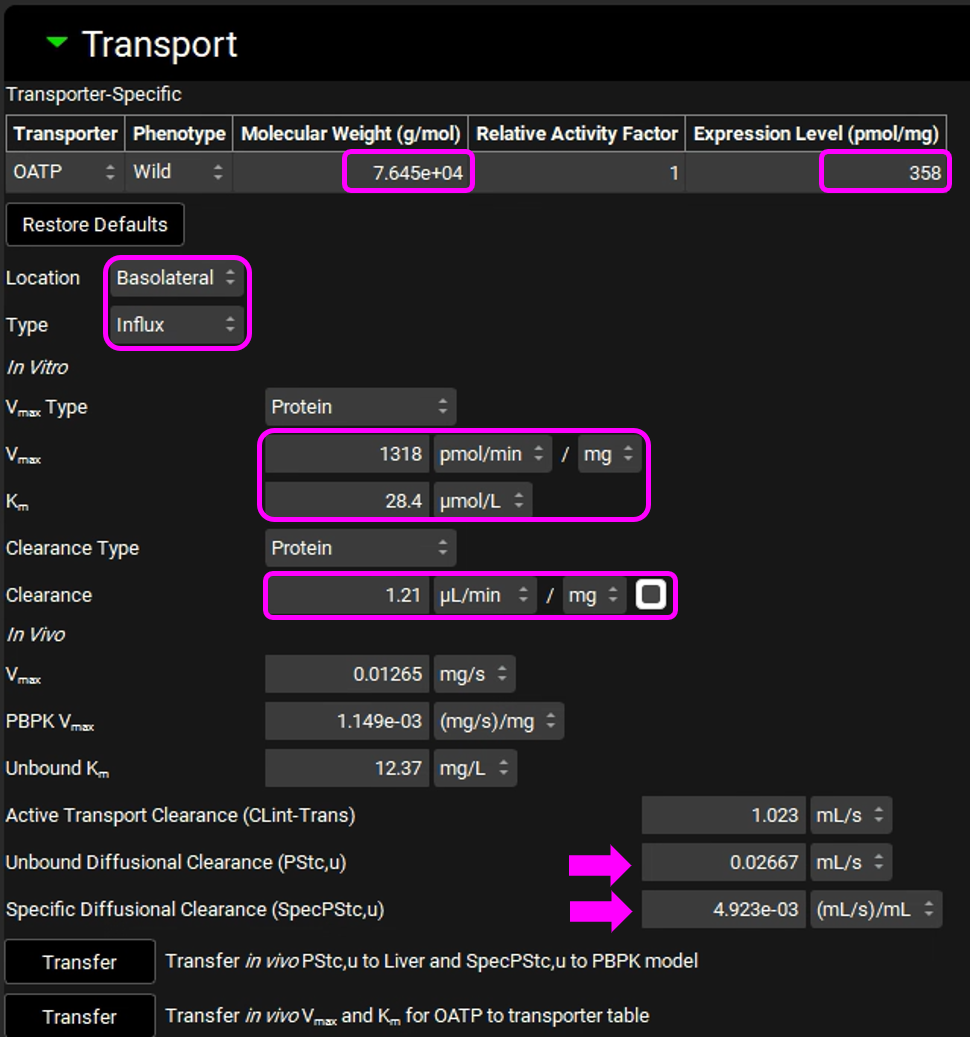Viewport: 970px width, 1037px height.
Task: Change Km unit from µmol/L
Action: 482,501
